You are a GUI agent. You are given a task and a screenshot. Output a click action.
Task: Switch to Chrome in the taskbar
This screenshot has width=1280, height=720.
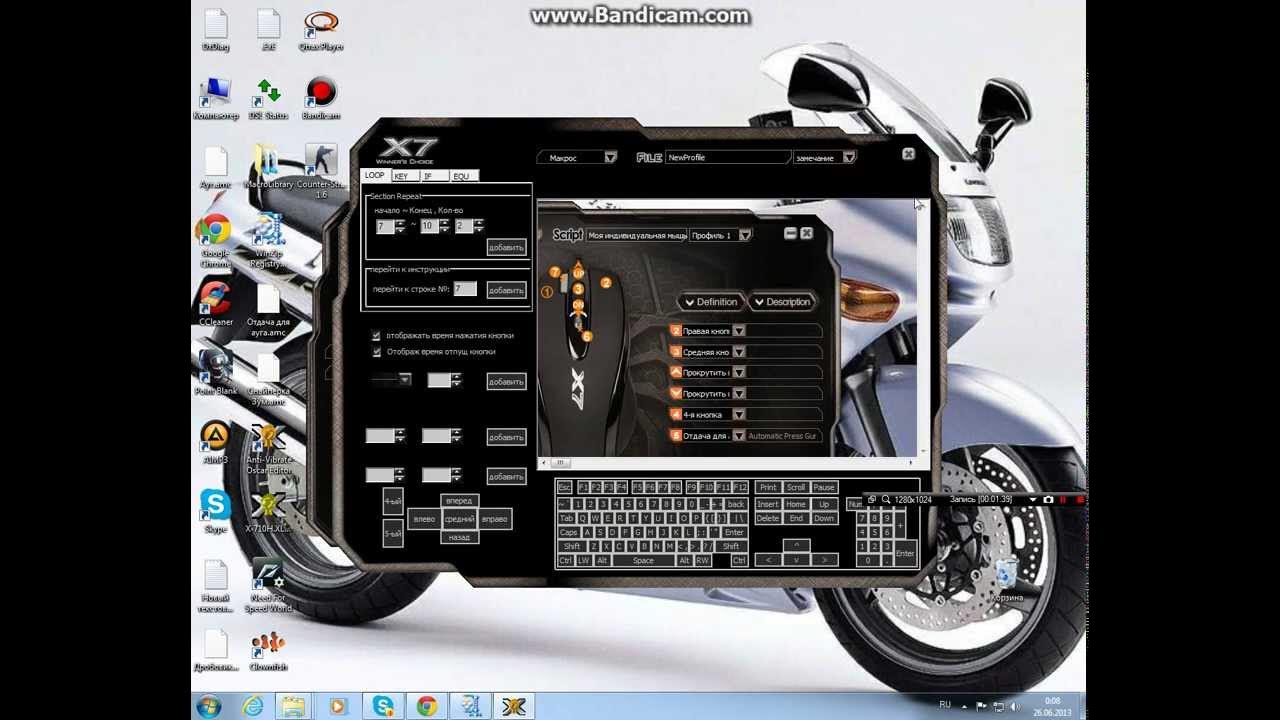(x=427, y=706)
